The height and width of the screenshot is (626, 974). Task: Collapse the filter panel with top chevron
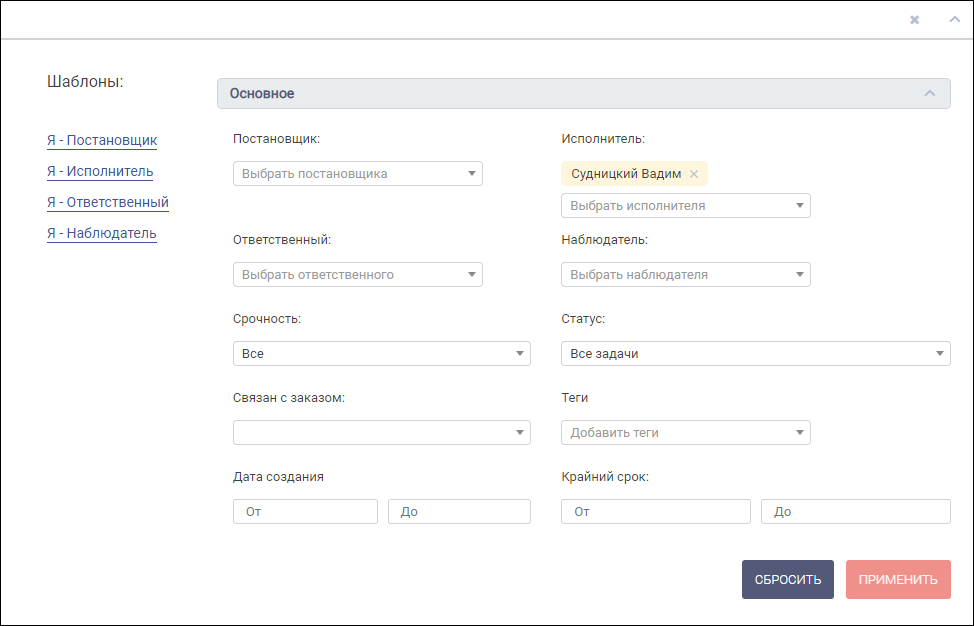[955, 19]
